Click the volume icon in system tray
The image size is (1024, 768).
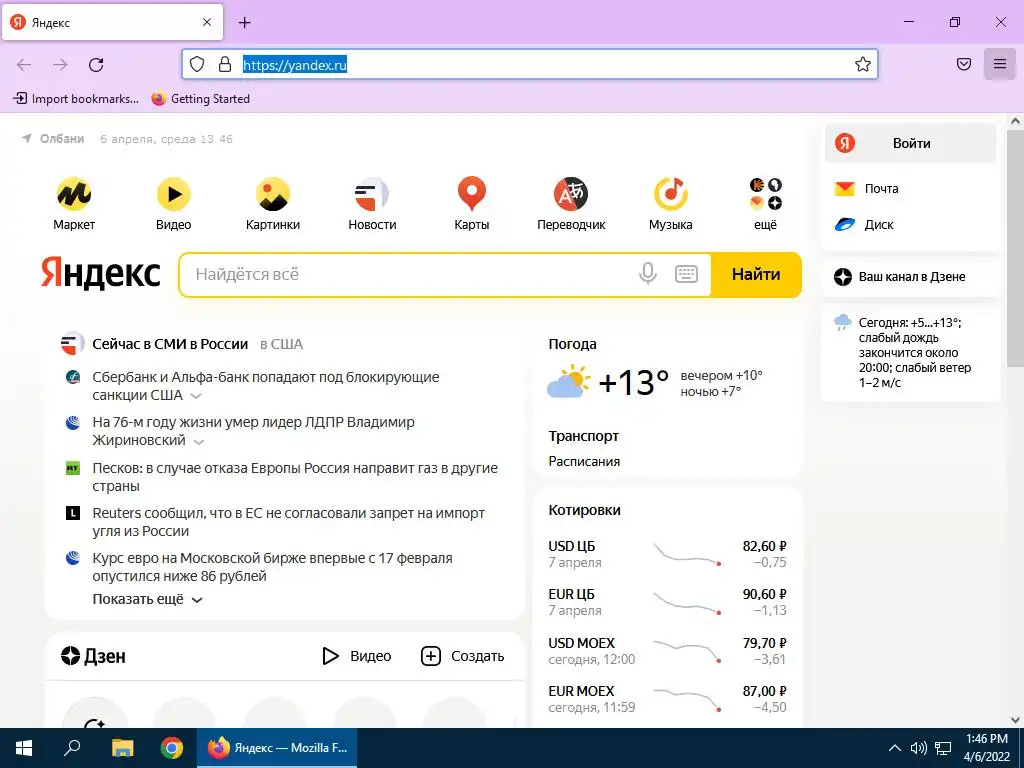918,748
